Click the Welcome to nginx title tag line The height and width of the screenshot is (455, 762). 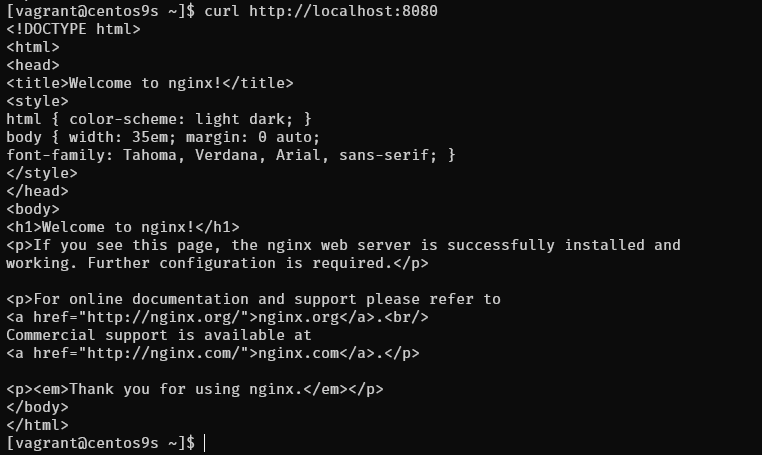click(150, 83)
